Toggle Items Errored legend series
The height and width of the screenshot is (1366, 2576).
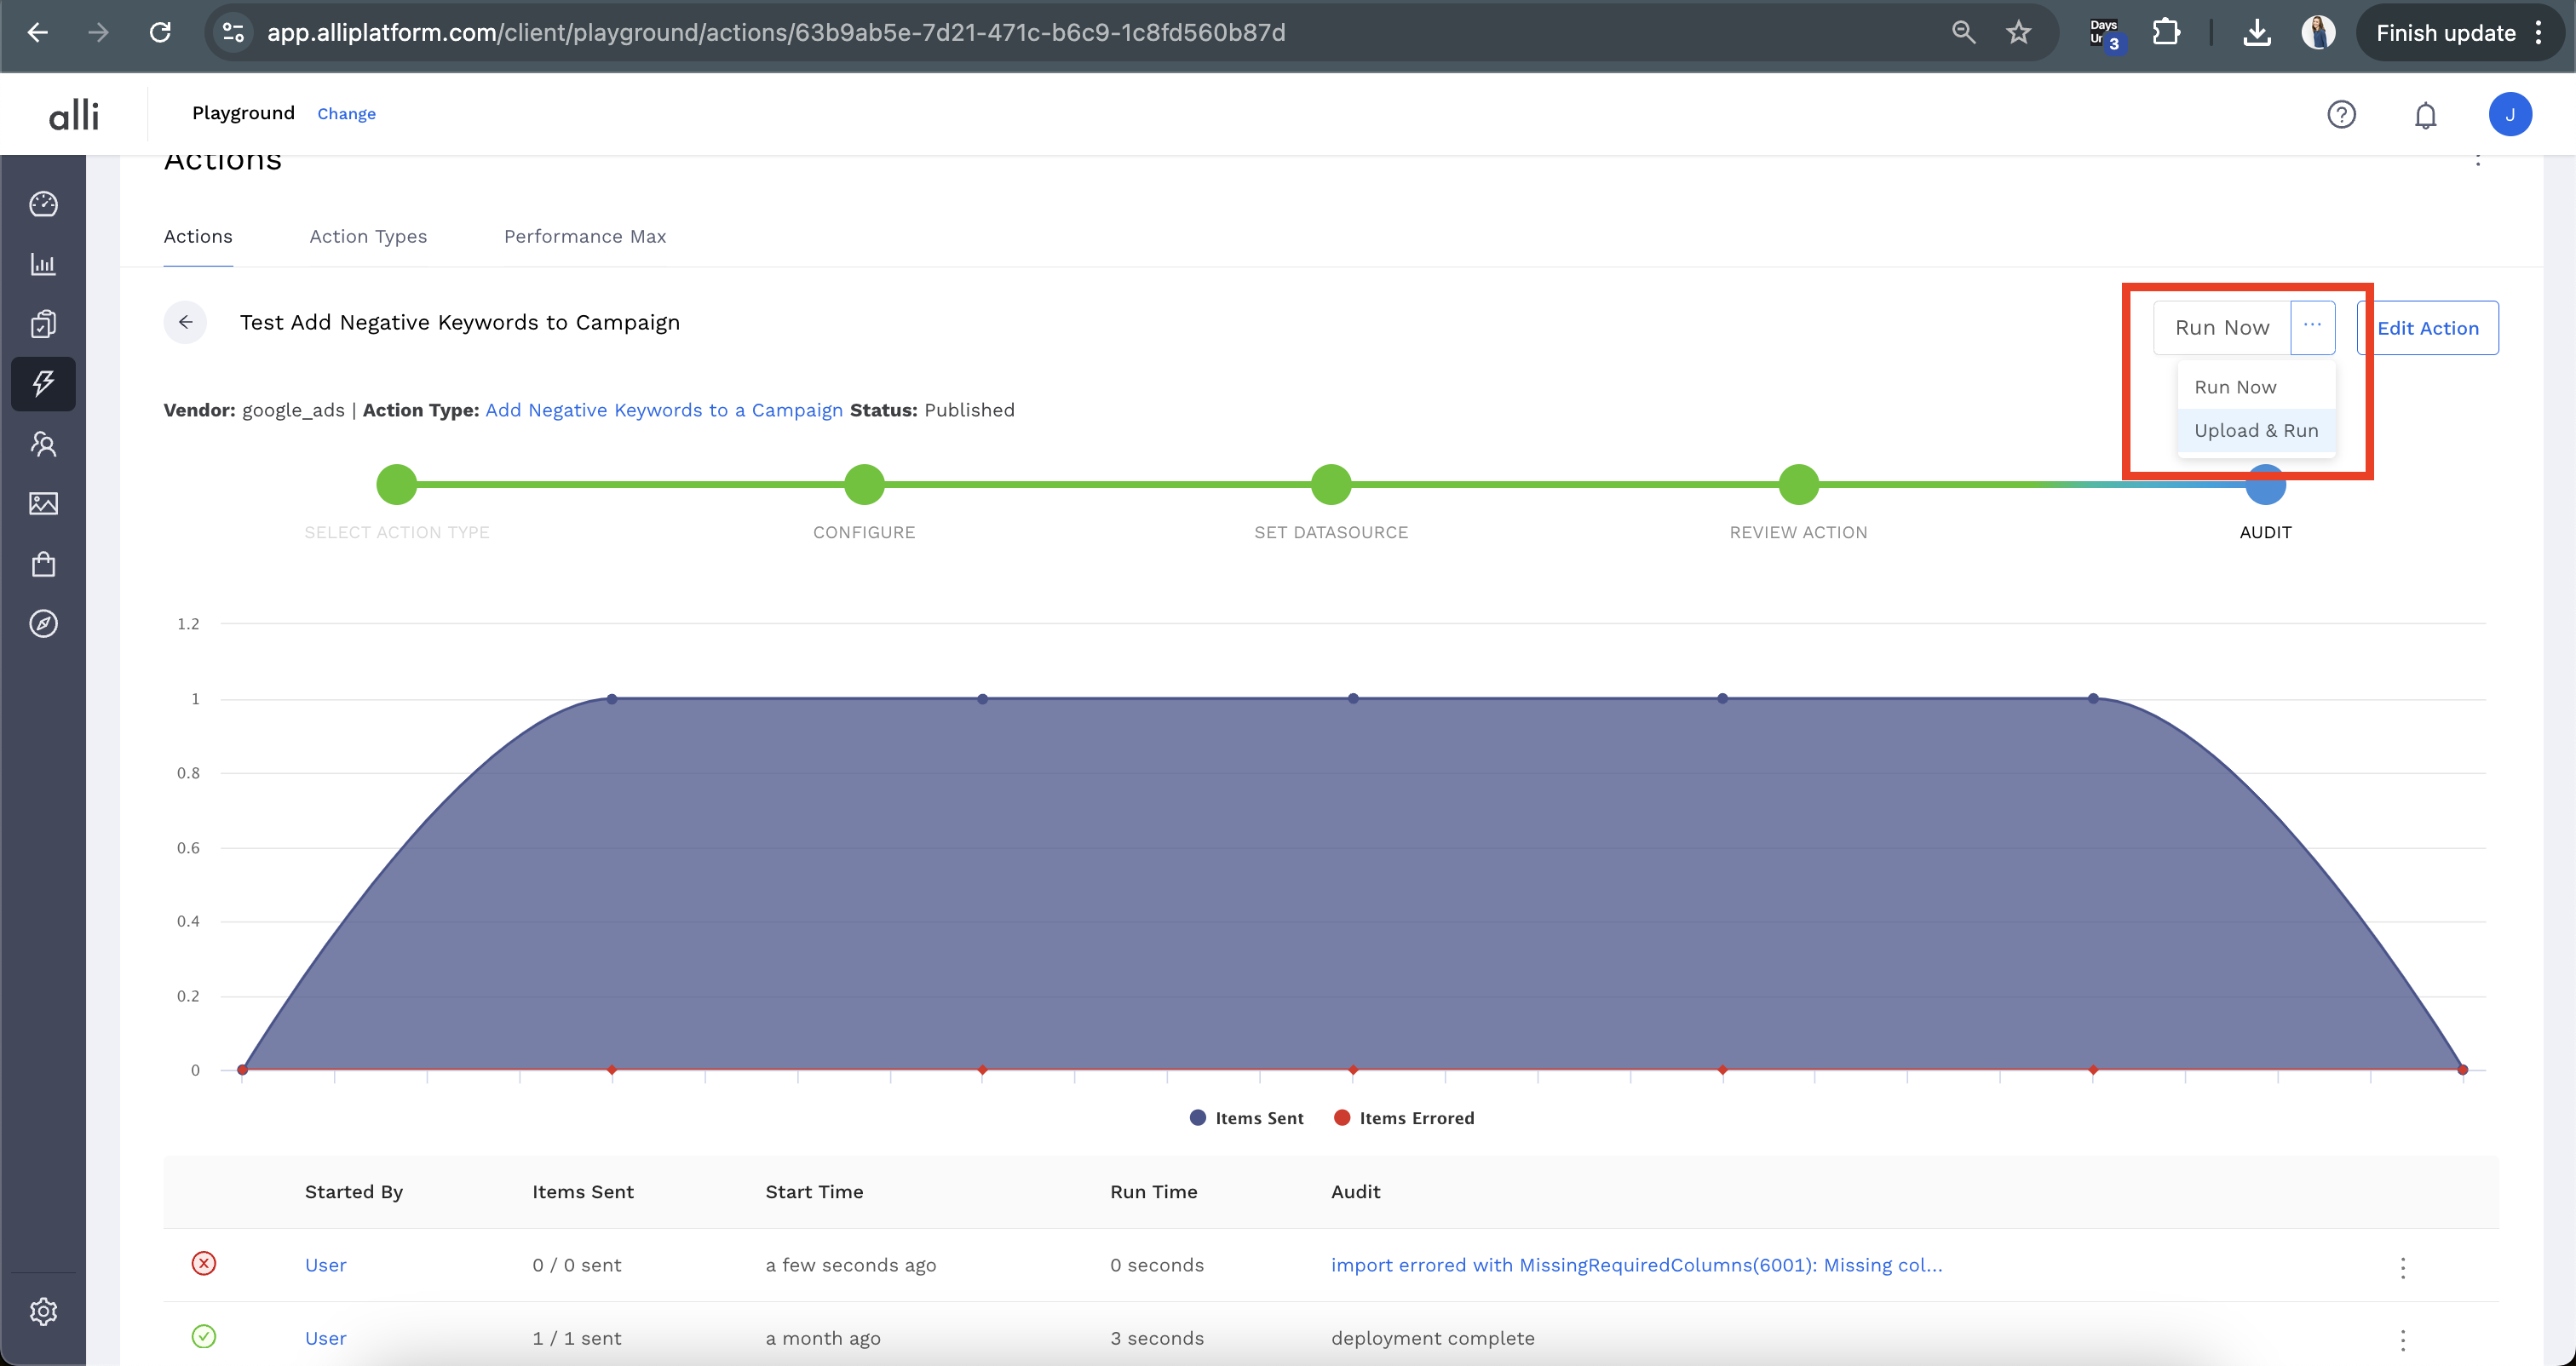tap(1404, 1118)
